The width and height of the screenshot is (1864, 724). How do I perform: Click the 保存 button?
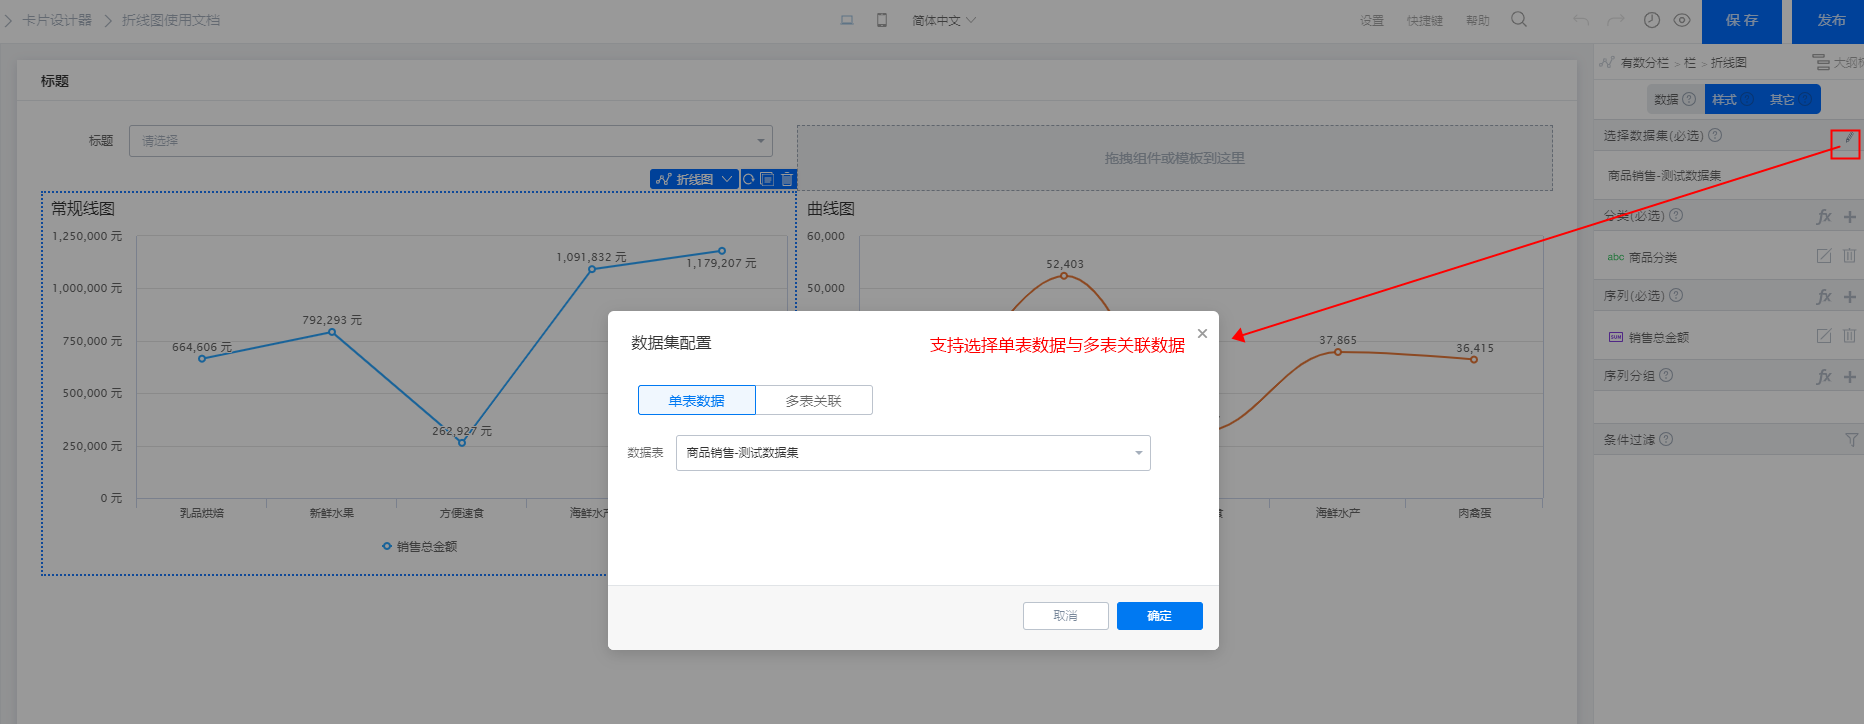1741,21
